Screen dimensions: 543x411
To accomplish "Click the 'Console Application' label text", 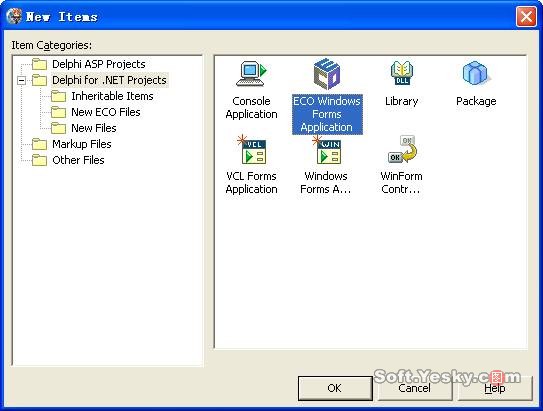I will [251, 107].
